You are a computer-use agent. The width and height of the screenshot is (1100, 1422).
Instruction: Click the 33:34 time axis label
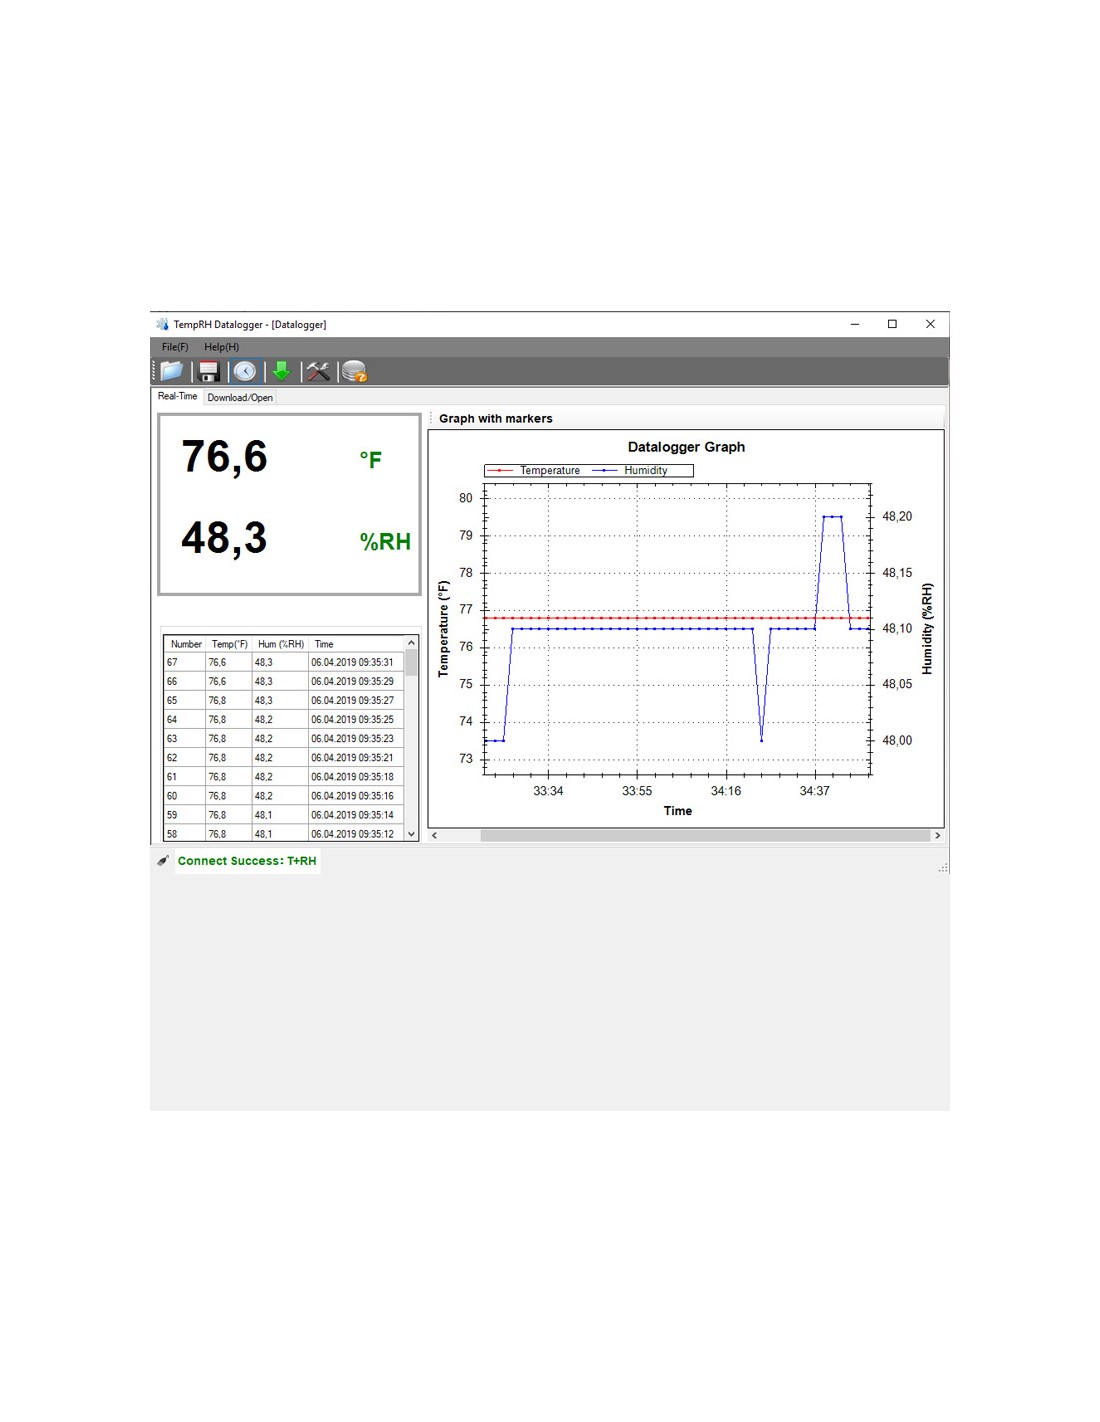548,791
